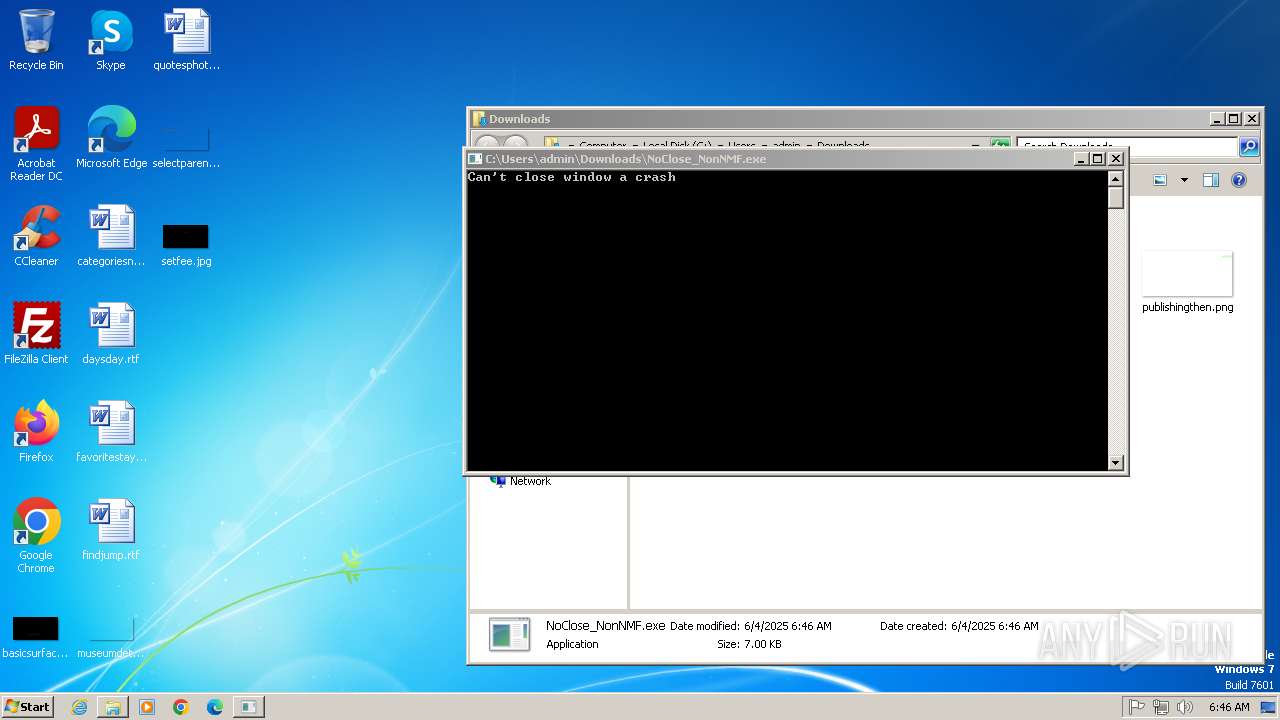Click the console output text line

(571, 177)
